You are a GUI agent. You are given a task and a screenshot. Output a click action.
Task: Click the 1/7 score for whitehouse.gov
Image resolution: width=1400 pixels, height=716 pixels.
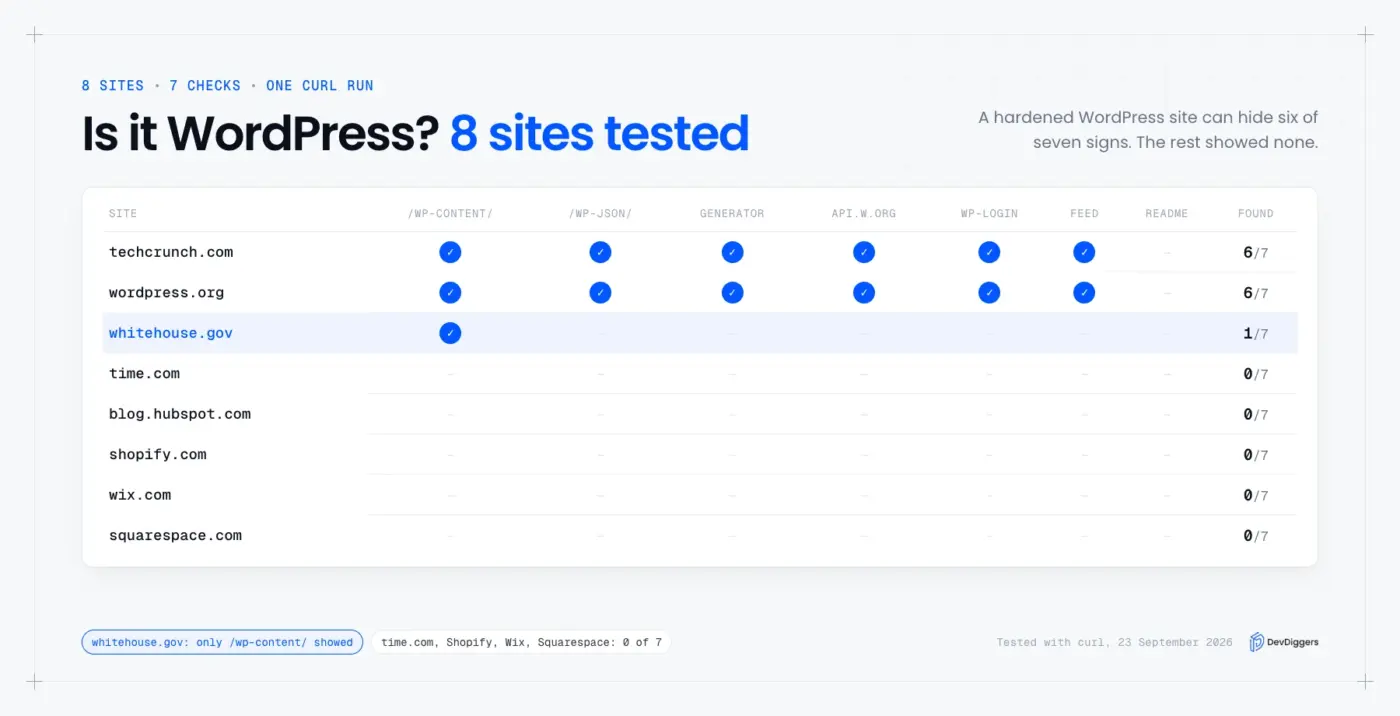pos(1256,334)
